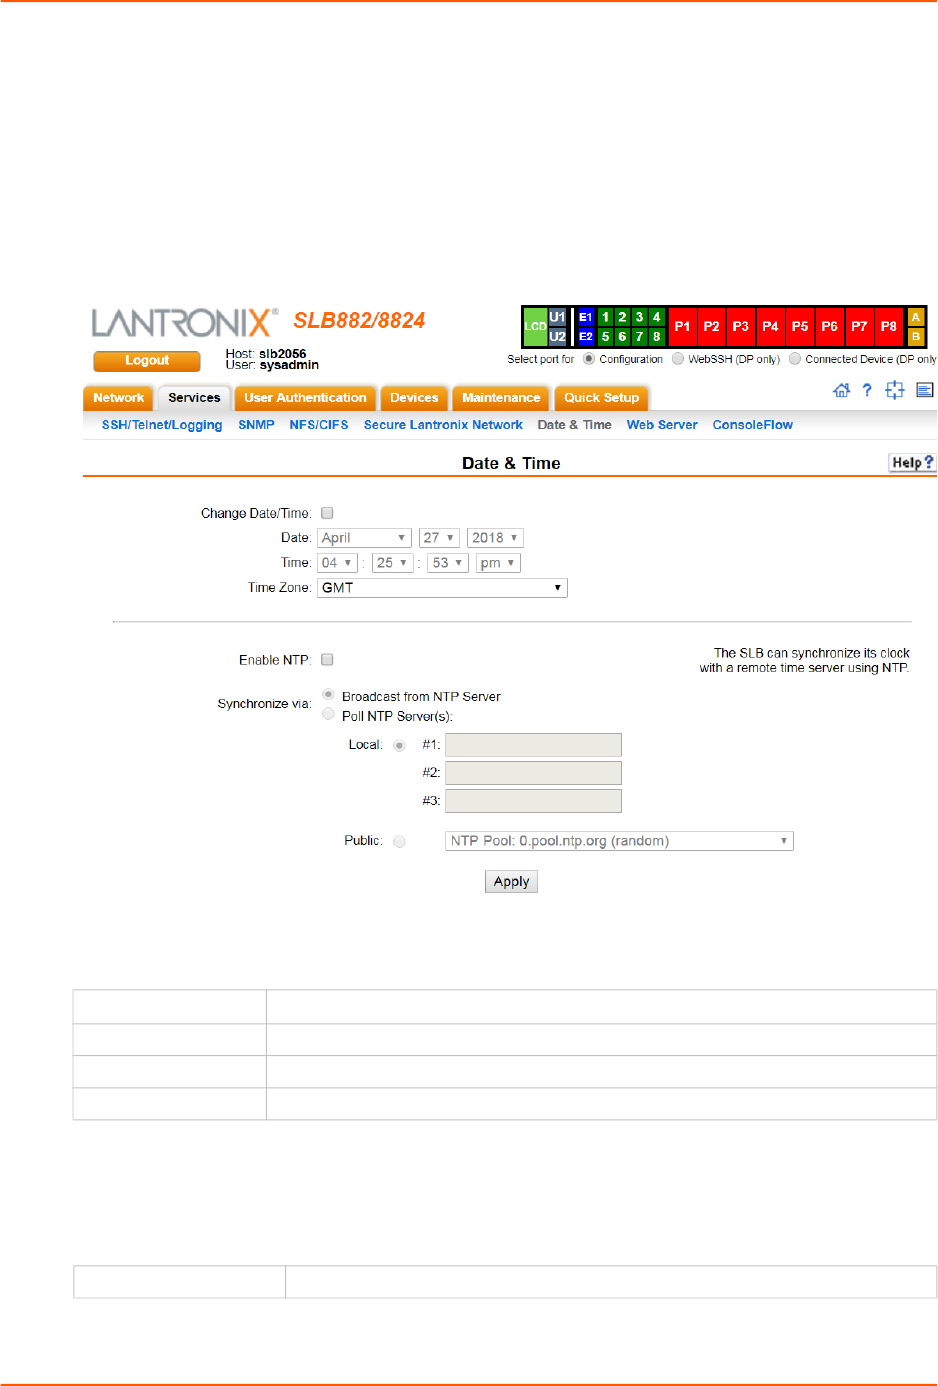Viewport: 938px width, 1386px height.
Task: Tick the Enable NTP checkbox
Action: [327, 660]
